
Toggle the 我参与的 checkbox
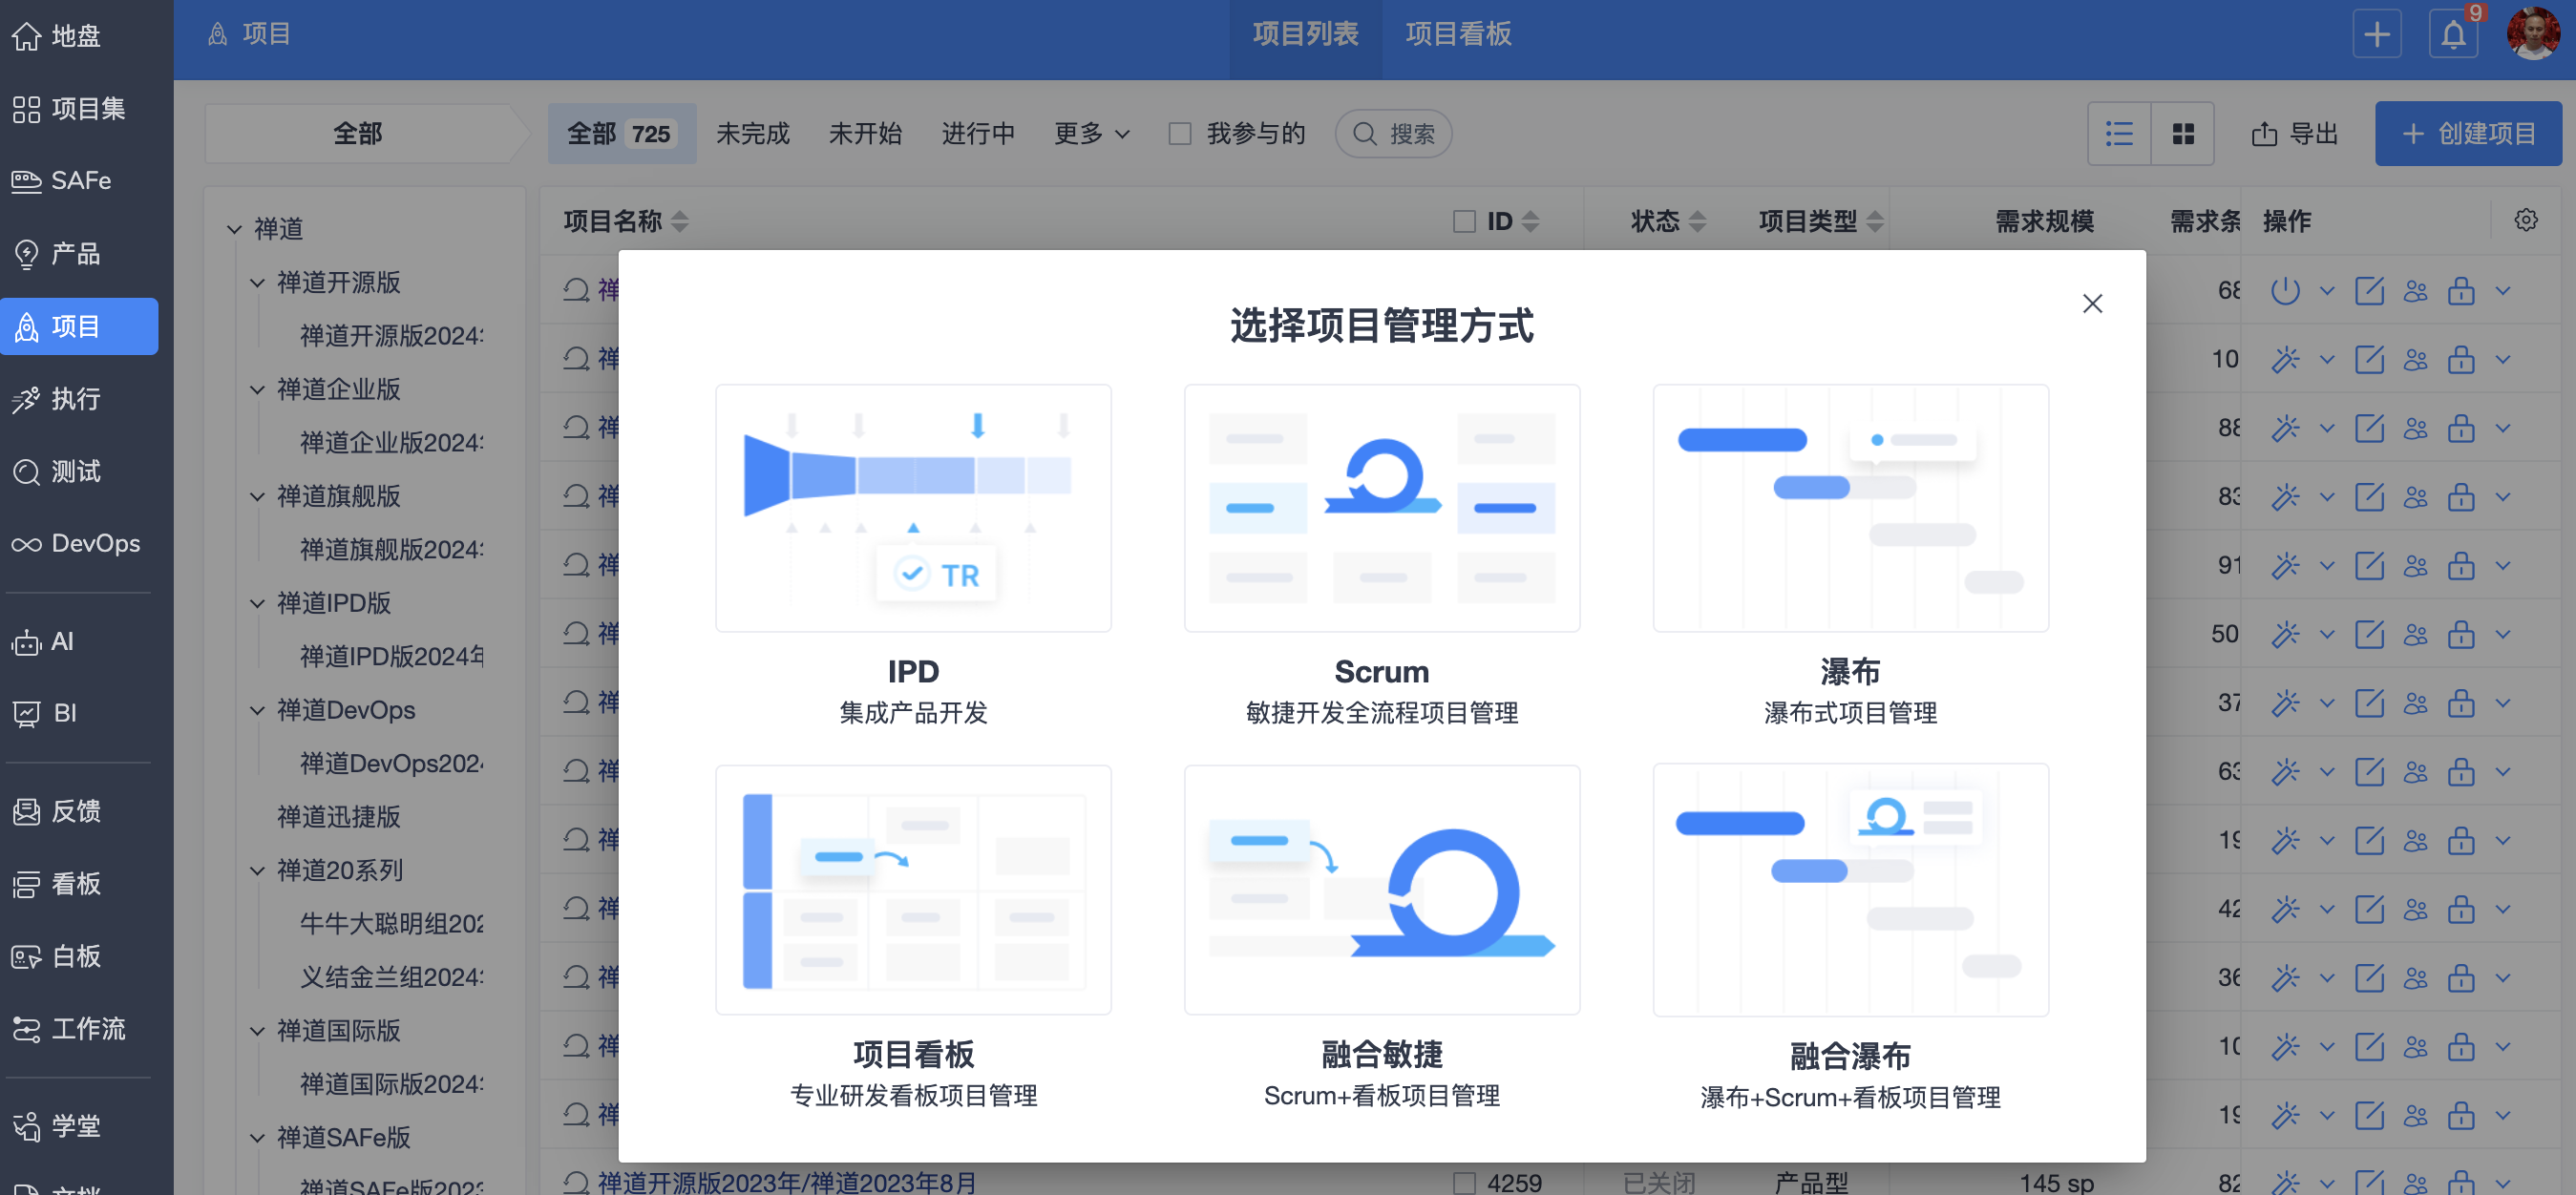click(x=1180, y=134)
